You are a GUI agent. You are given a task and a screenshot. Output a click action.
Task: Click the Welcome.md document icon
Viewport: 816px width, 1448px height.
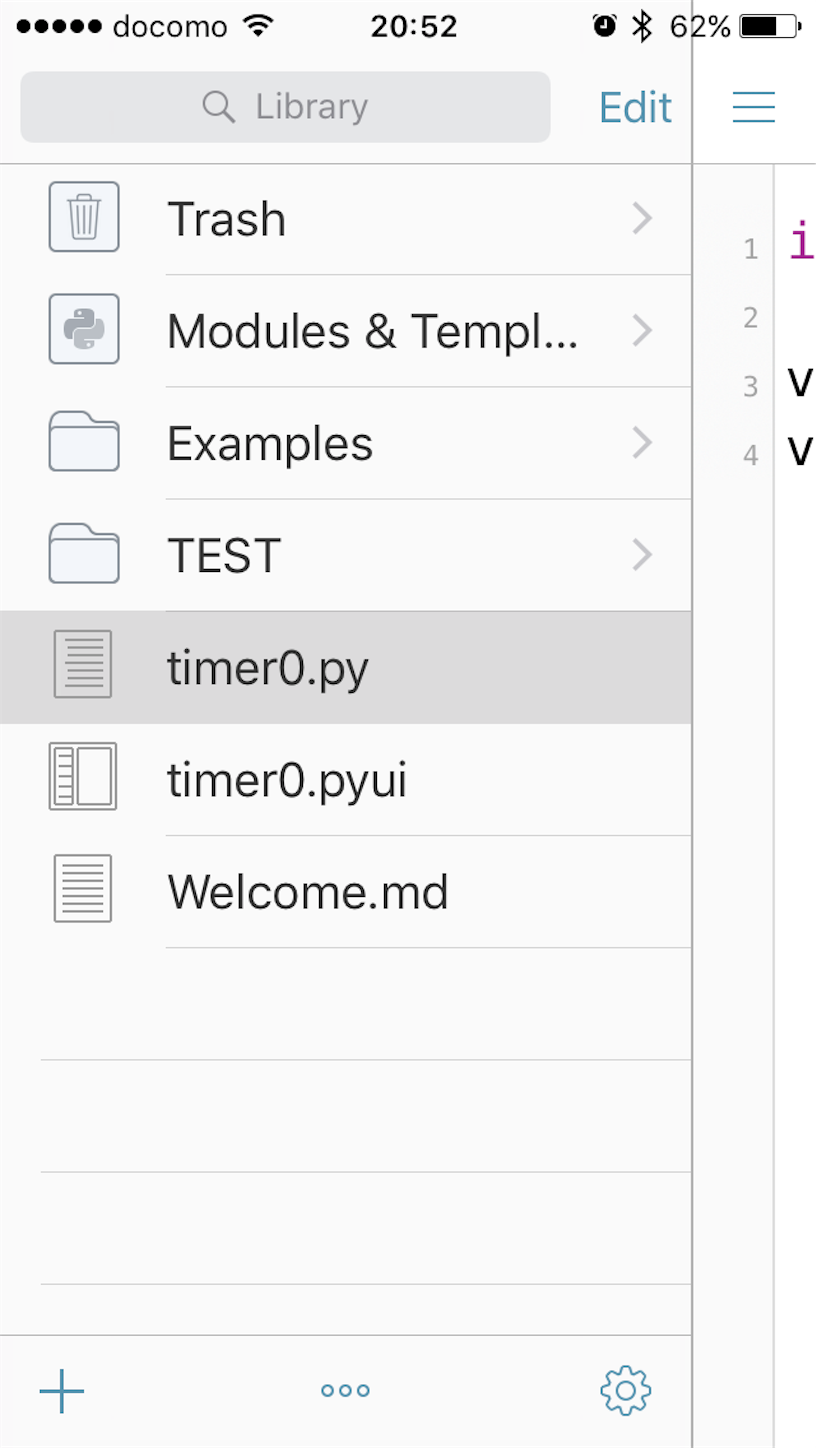(x=83, y=889)
